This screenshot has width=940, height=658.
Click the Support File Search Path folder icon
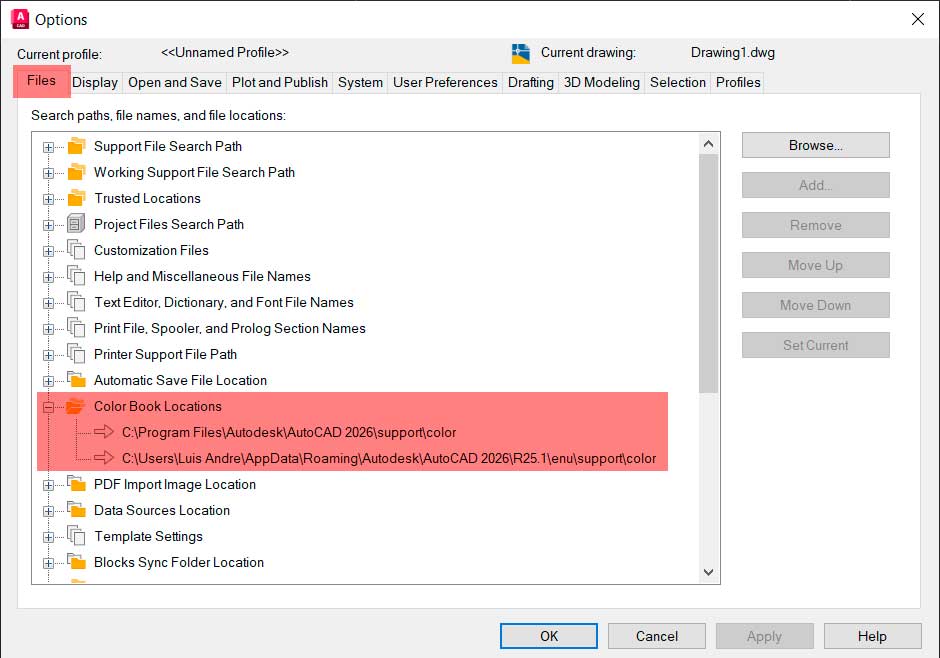coord(76,146)
